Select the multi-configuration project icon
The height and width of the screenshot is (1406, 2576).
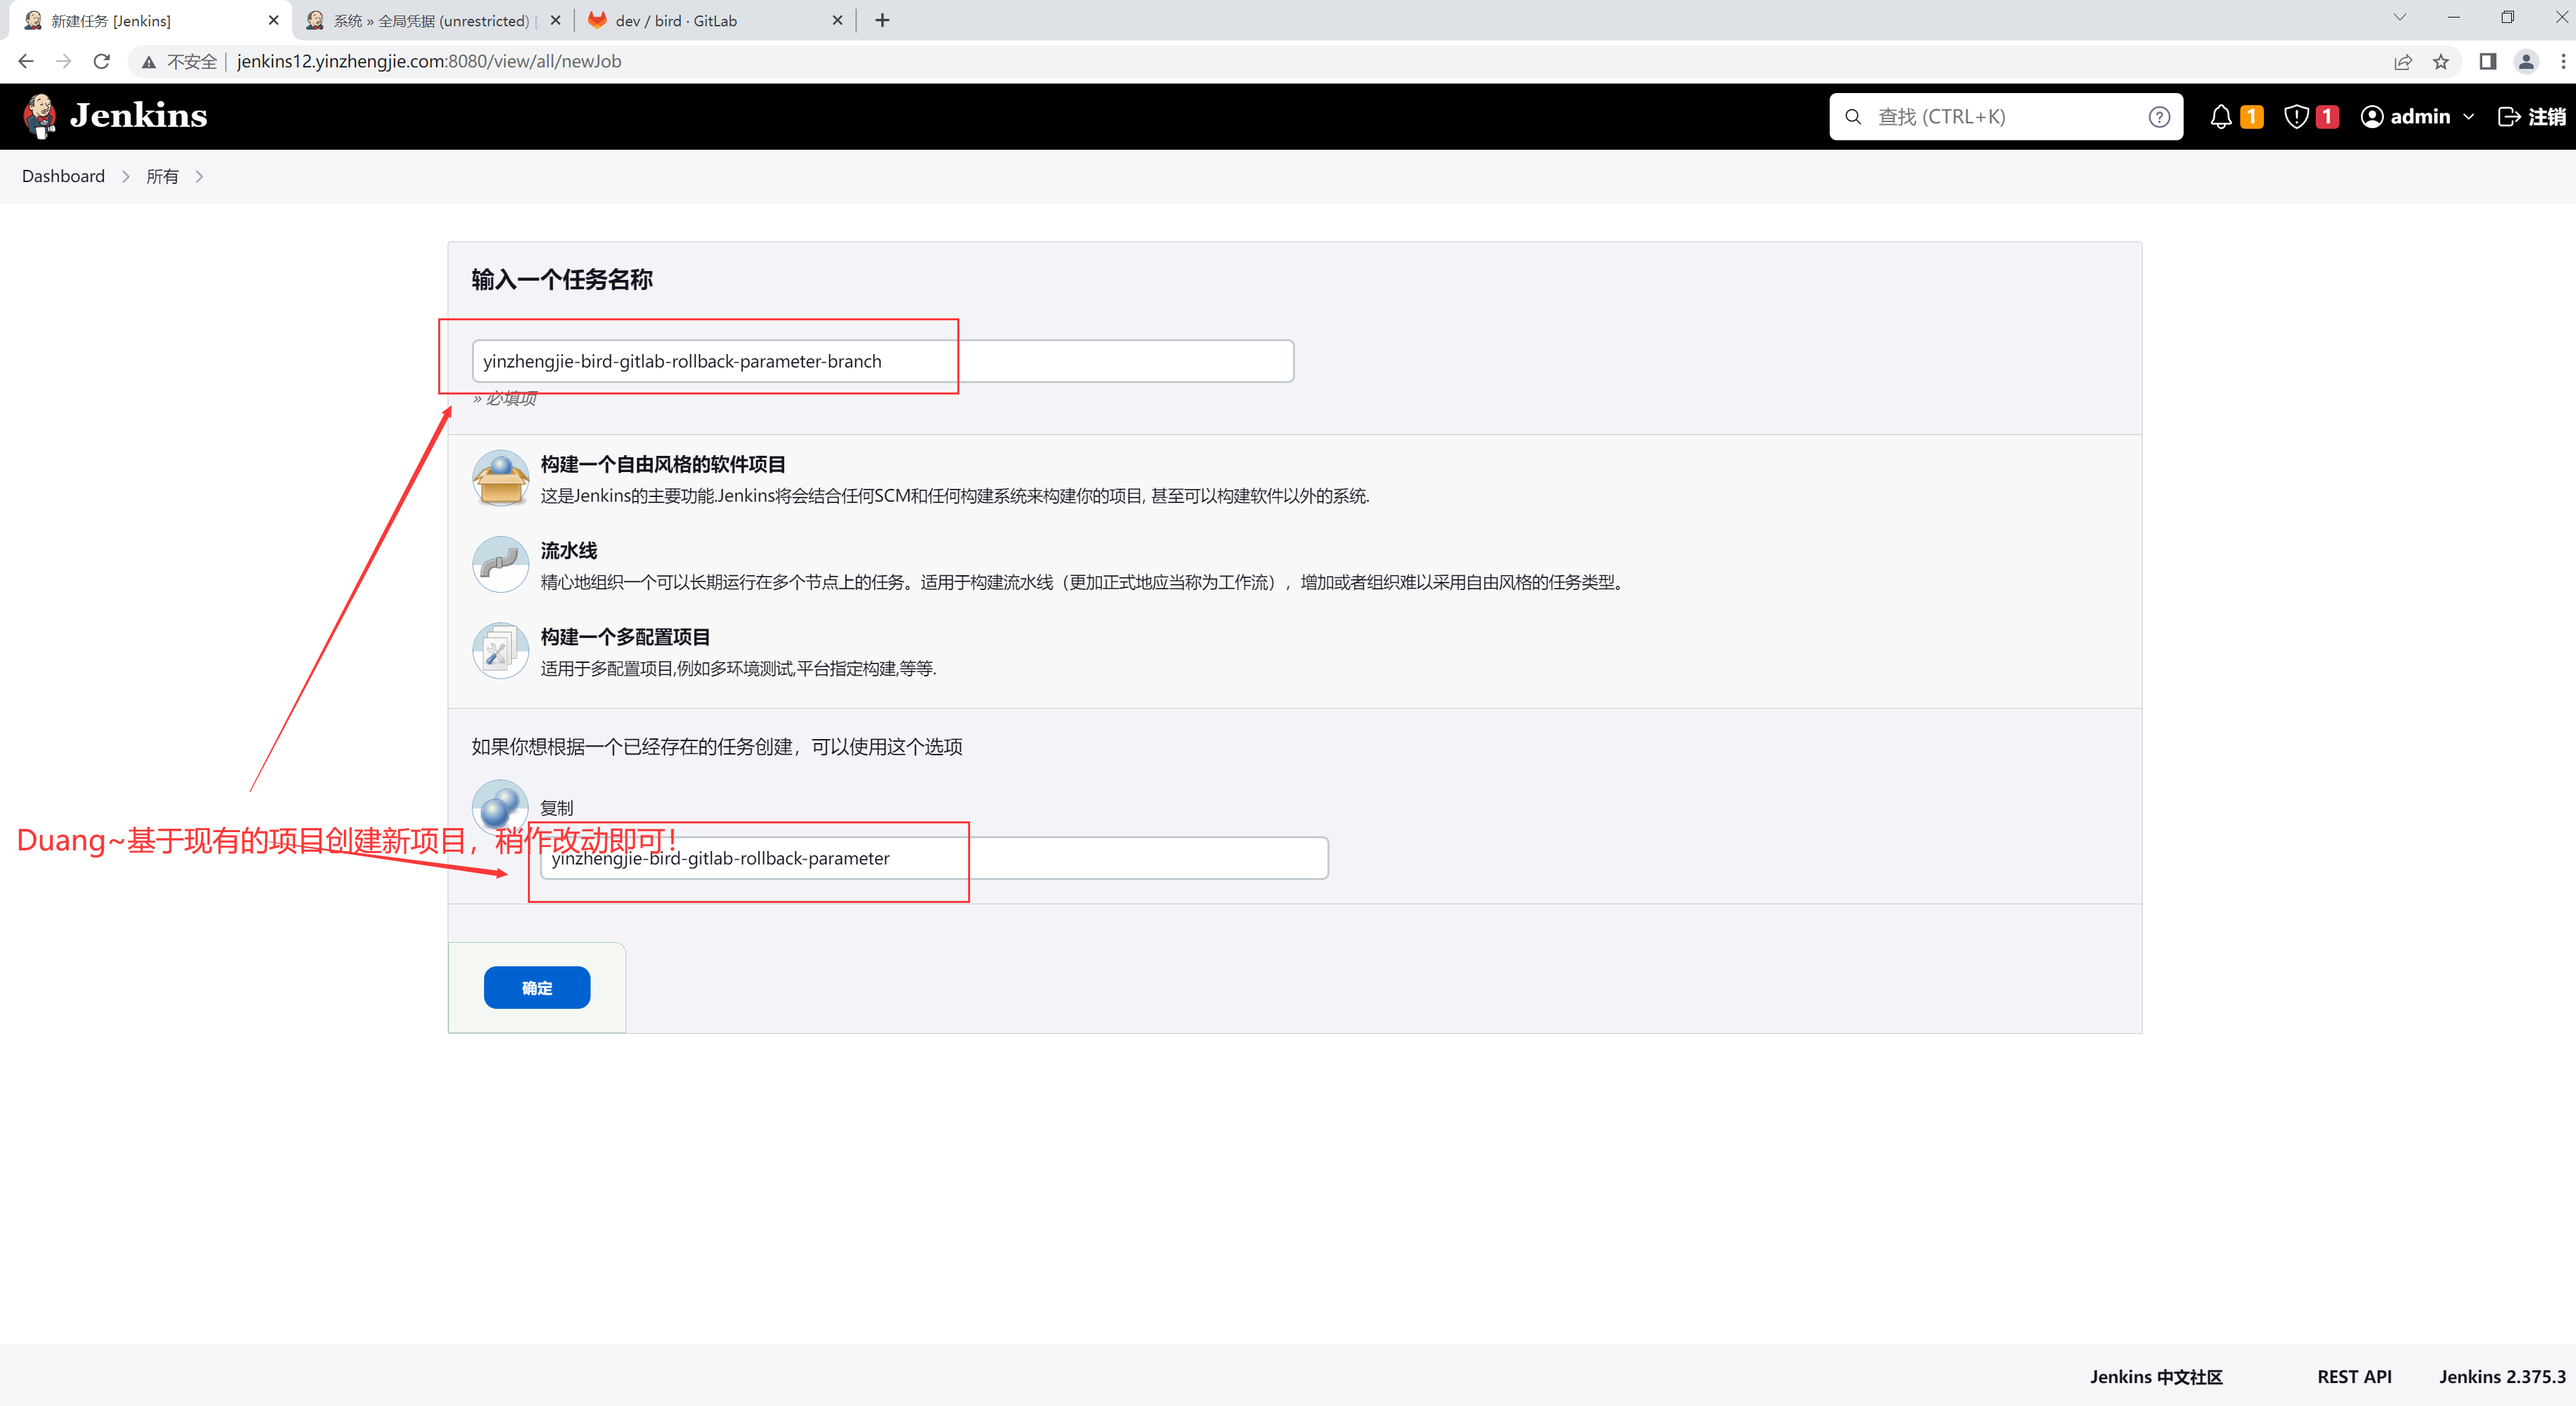pos(500,651)
